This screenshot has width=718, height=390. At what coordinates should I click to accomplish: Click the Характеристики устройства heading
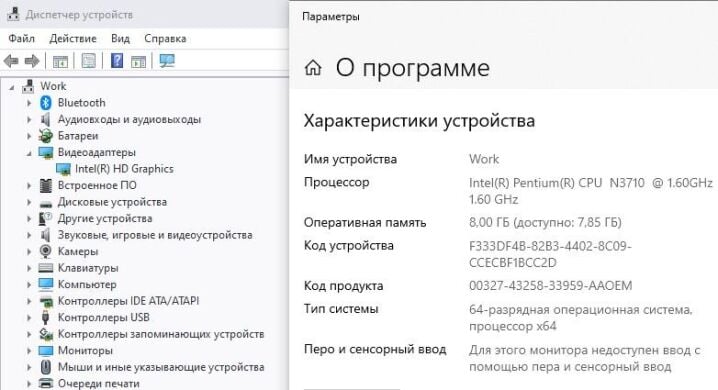pos(419,121)
